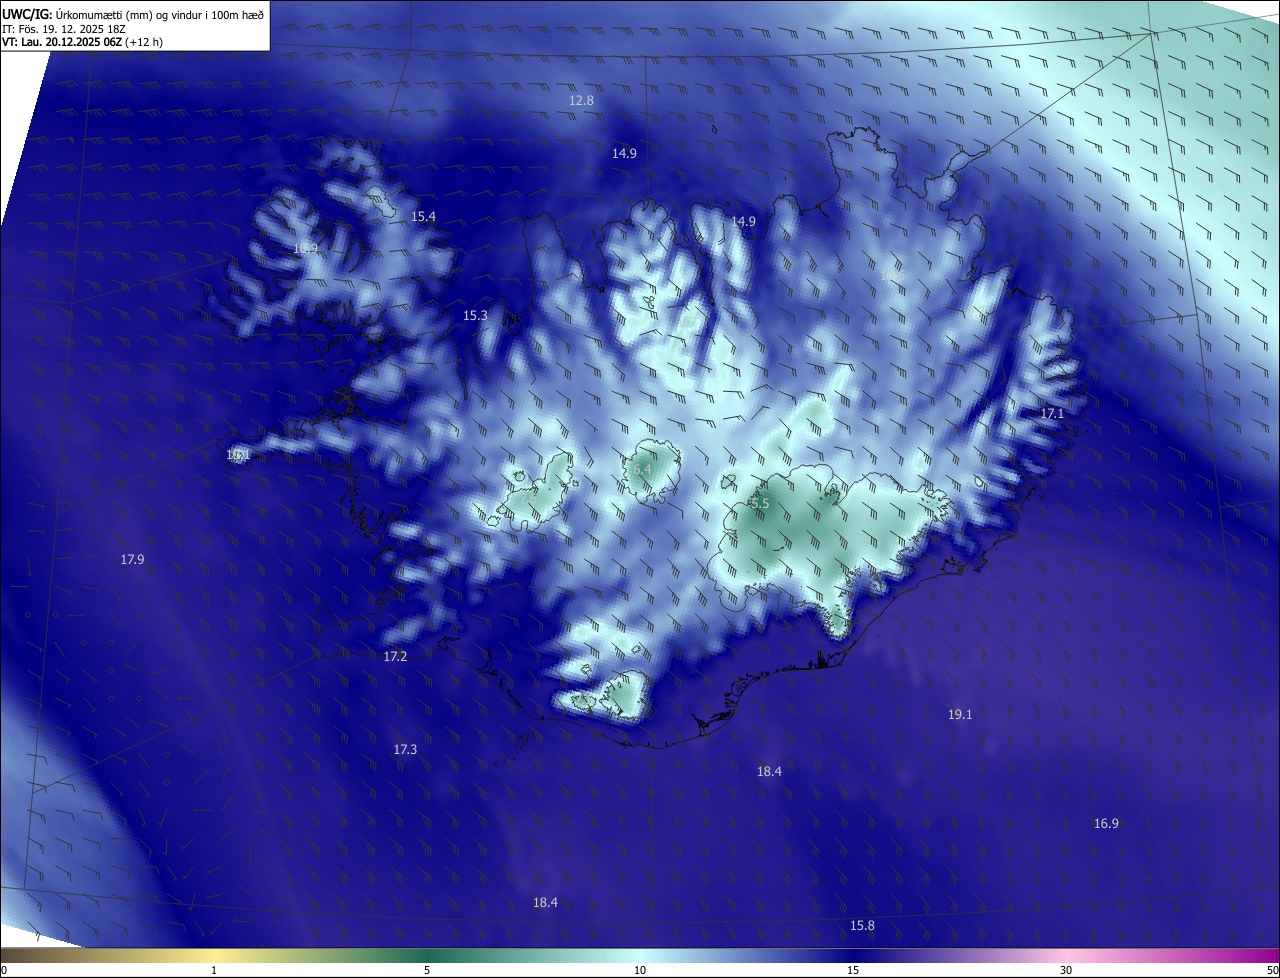This screenshot has height=978, width=1280.
Task: Click the 15.3 value label
Action: 475,316
